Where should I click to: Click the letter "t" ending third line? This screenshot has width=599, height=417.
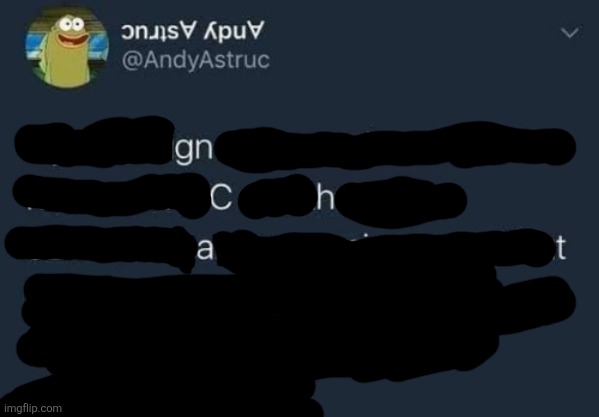(x=560, y=248)
